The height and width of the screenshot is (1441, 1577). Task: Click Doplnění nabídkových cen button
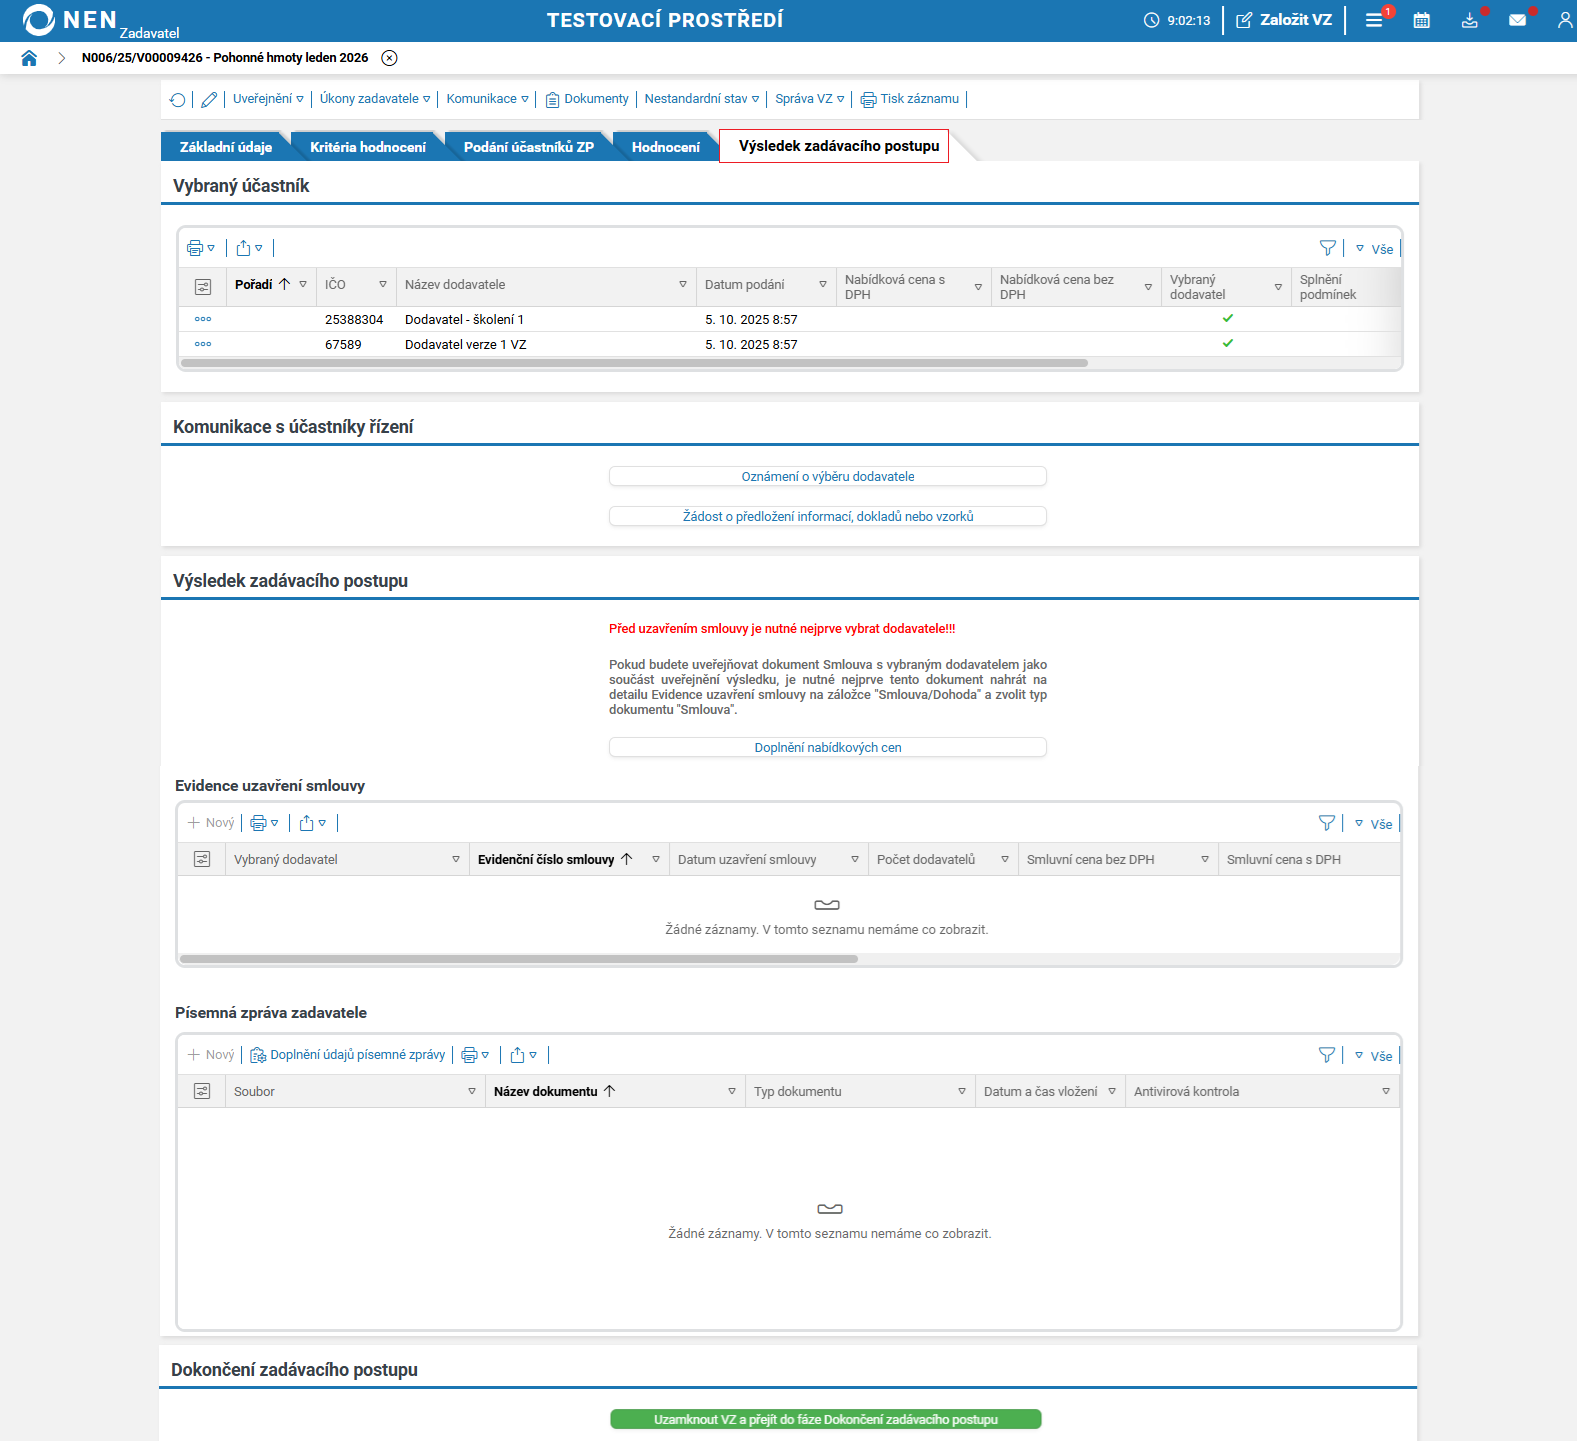pos(828,748)
